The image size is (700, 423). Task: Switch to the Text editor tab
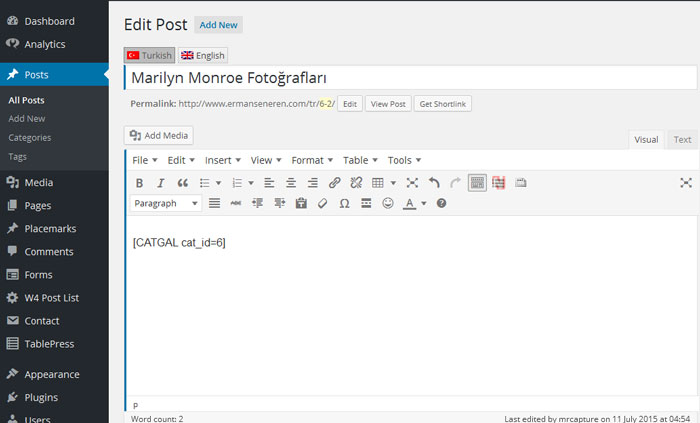[682, 140]
